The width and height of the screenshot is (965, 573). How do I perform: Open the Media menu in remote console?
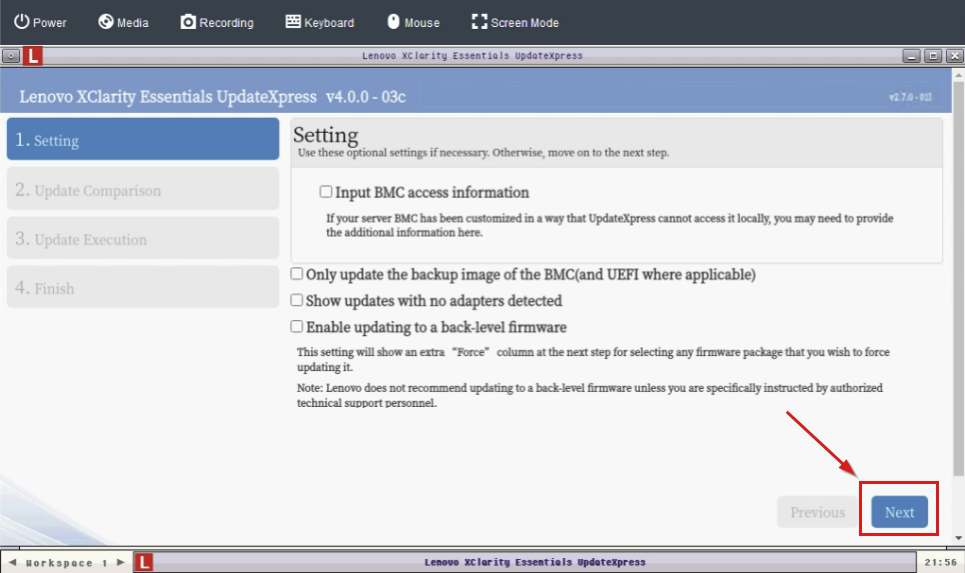click(x=123, y=22)
